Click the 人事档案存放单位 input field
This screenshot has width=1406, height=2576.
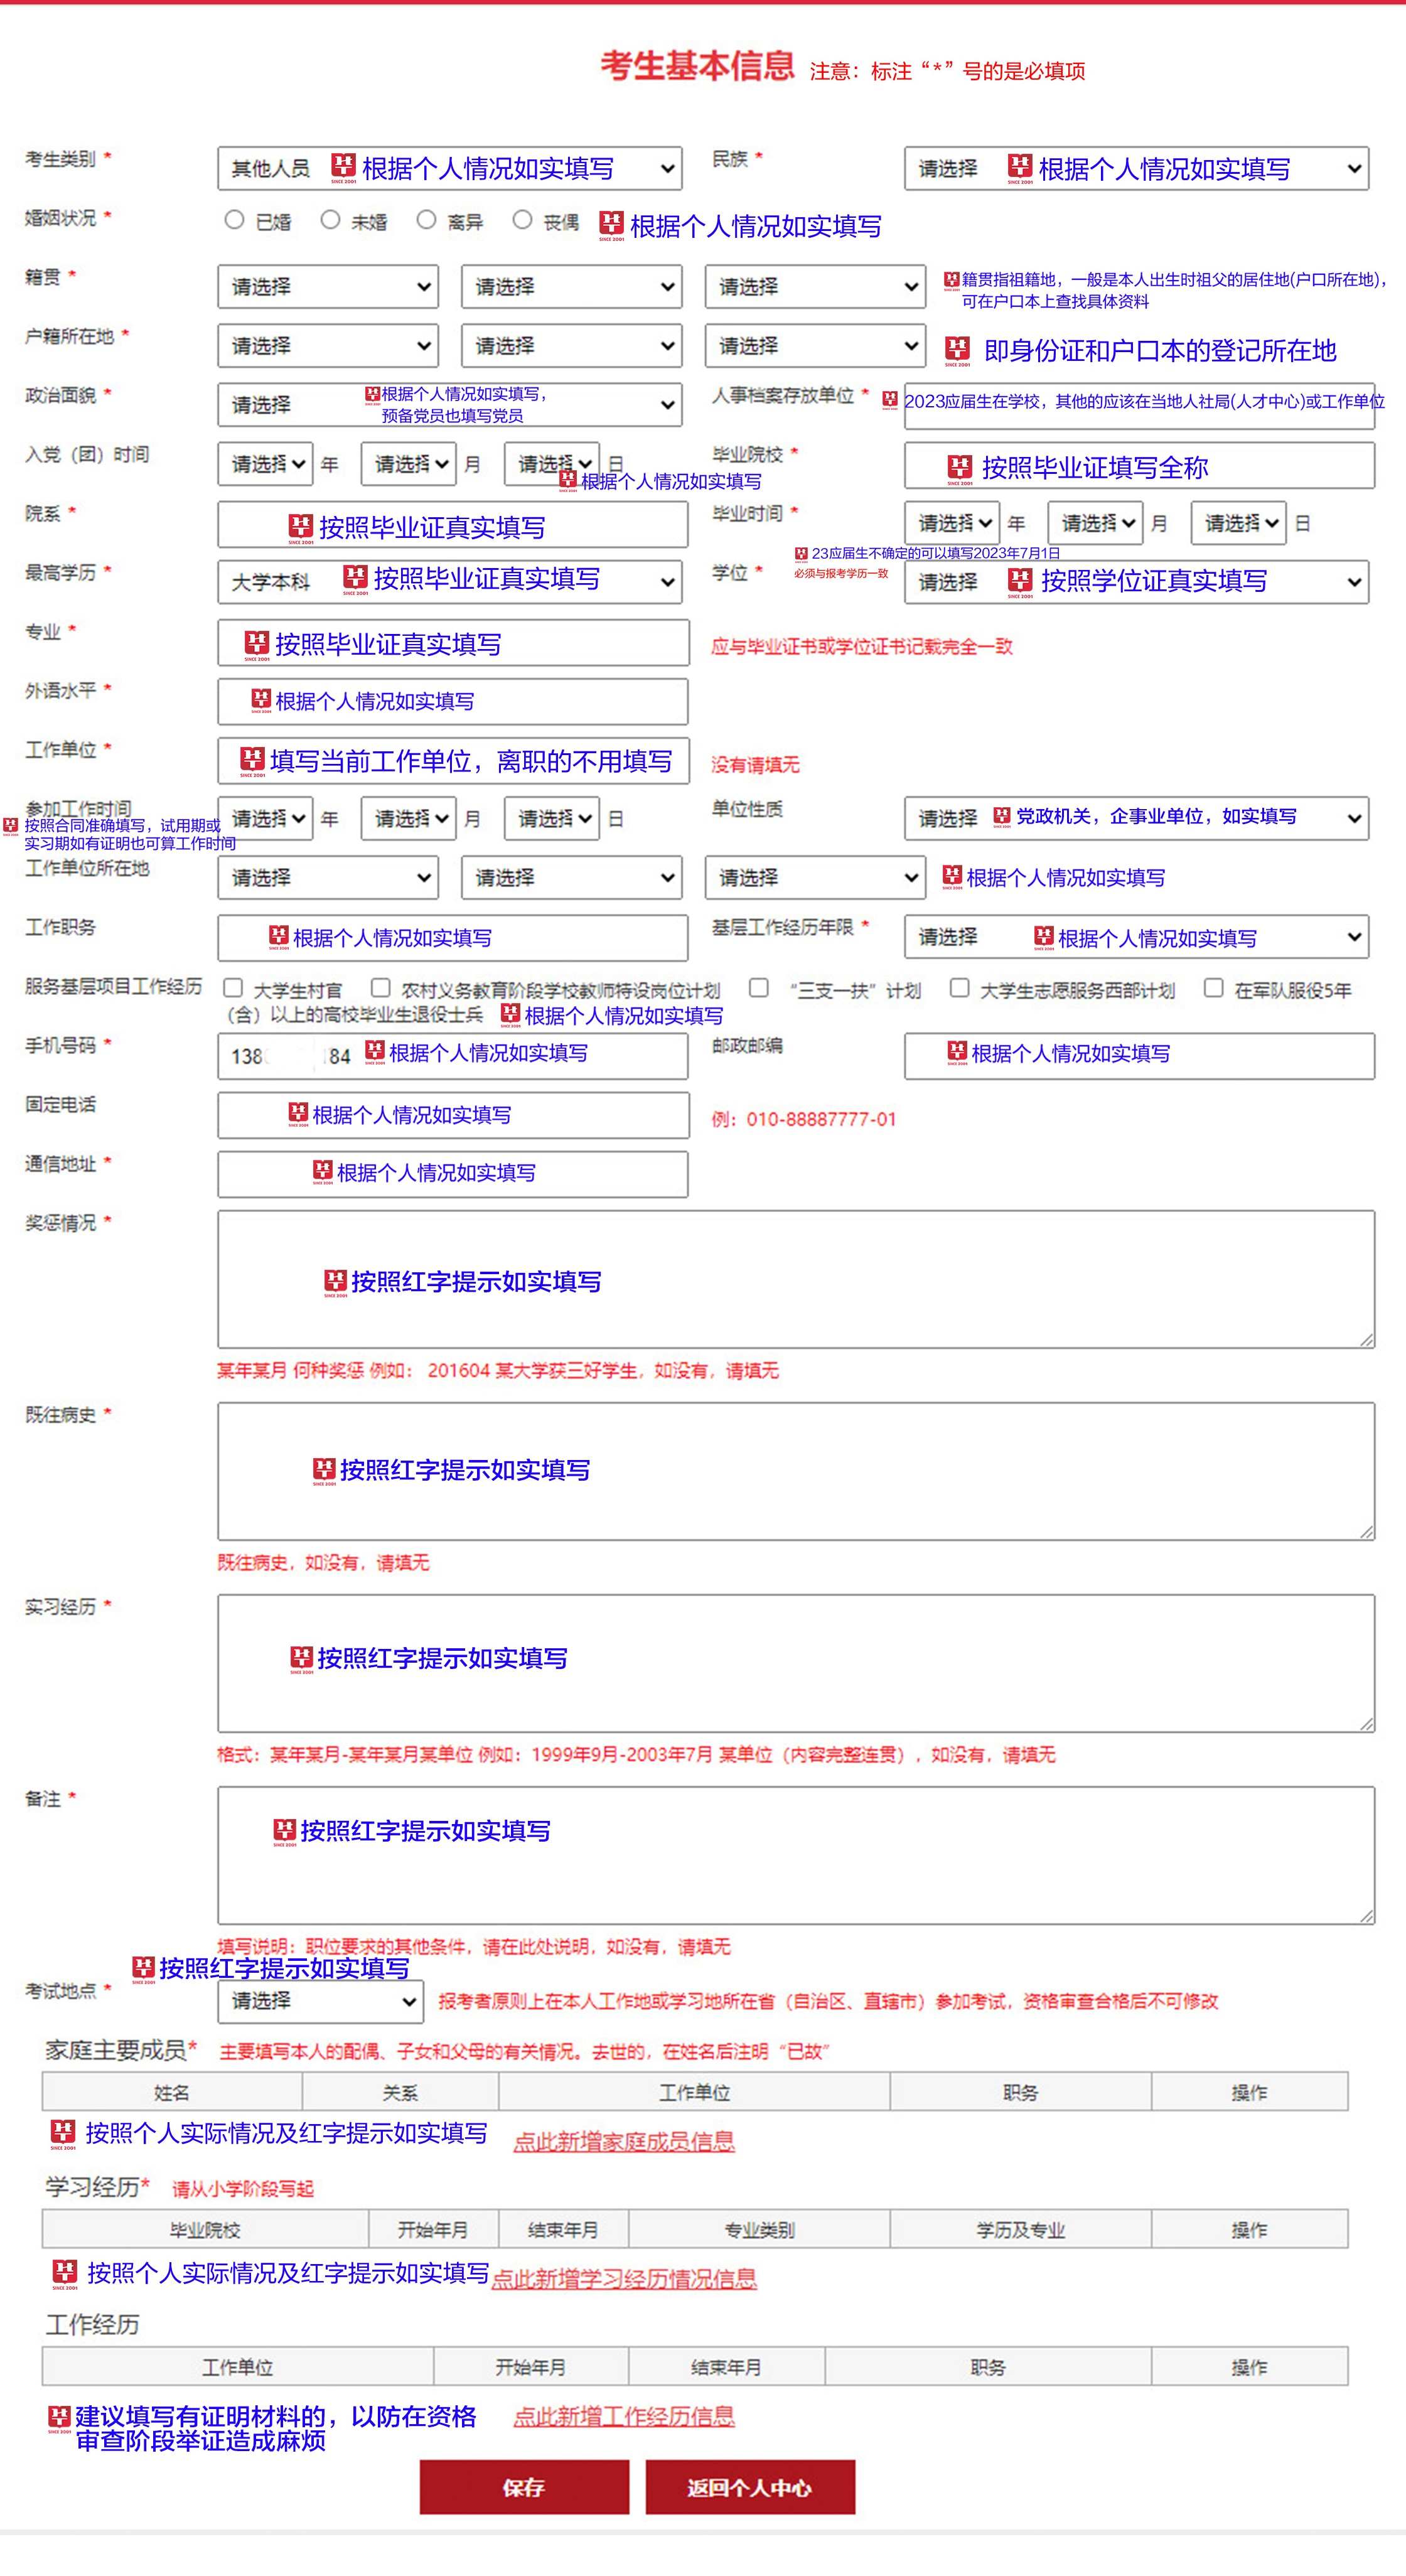point(1139,406)
